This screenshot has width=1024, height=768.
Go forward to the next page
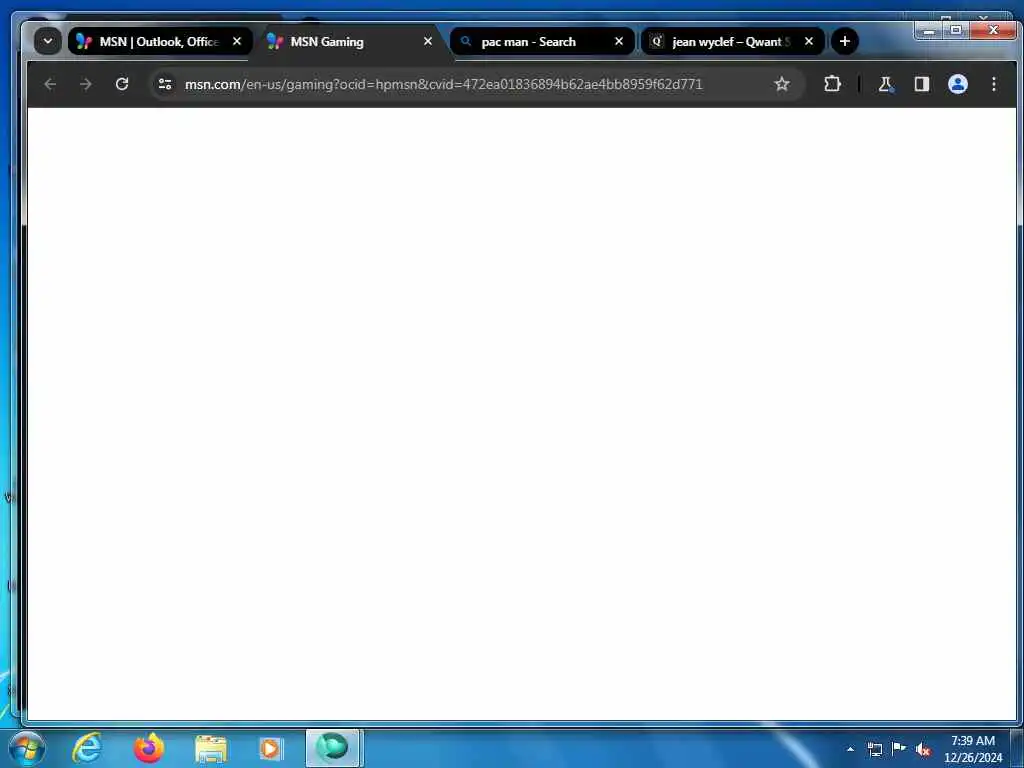(x=86, y=84)
